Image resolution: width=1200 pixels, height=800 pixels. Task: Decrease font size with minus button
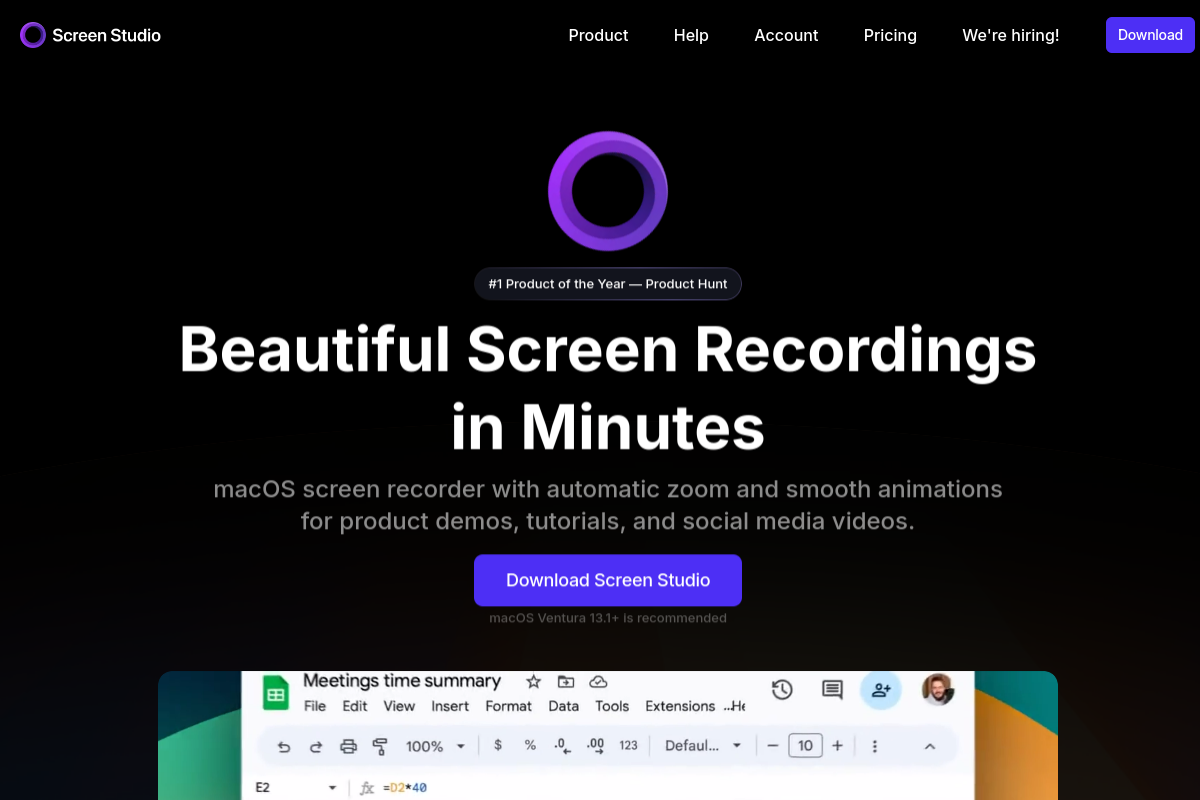coord(773,746)
